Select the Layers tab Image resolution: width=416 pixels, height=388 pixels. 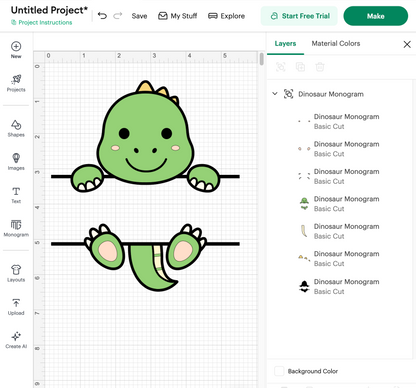pyautogui.click(x=285, y=43)
